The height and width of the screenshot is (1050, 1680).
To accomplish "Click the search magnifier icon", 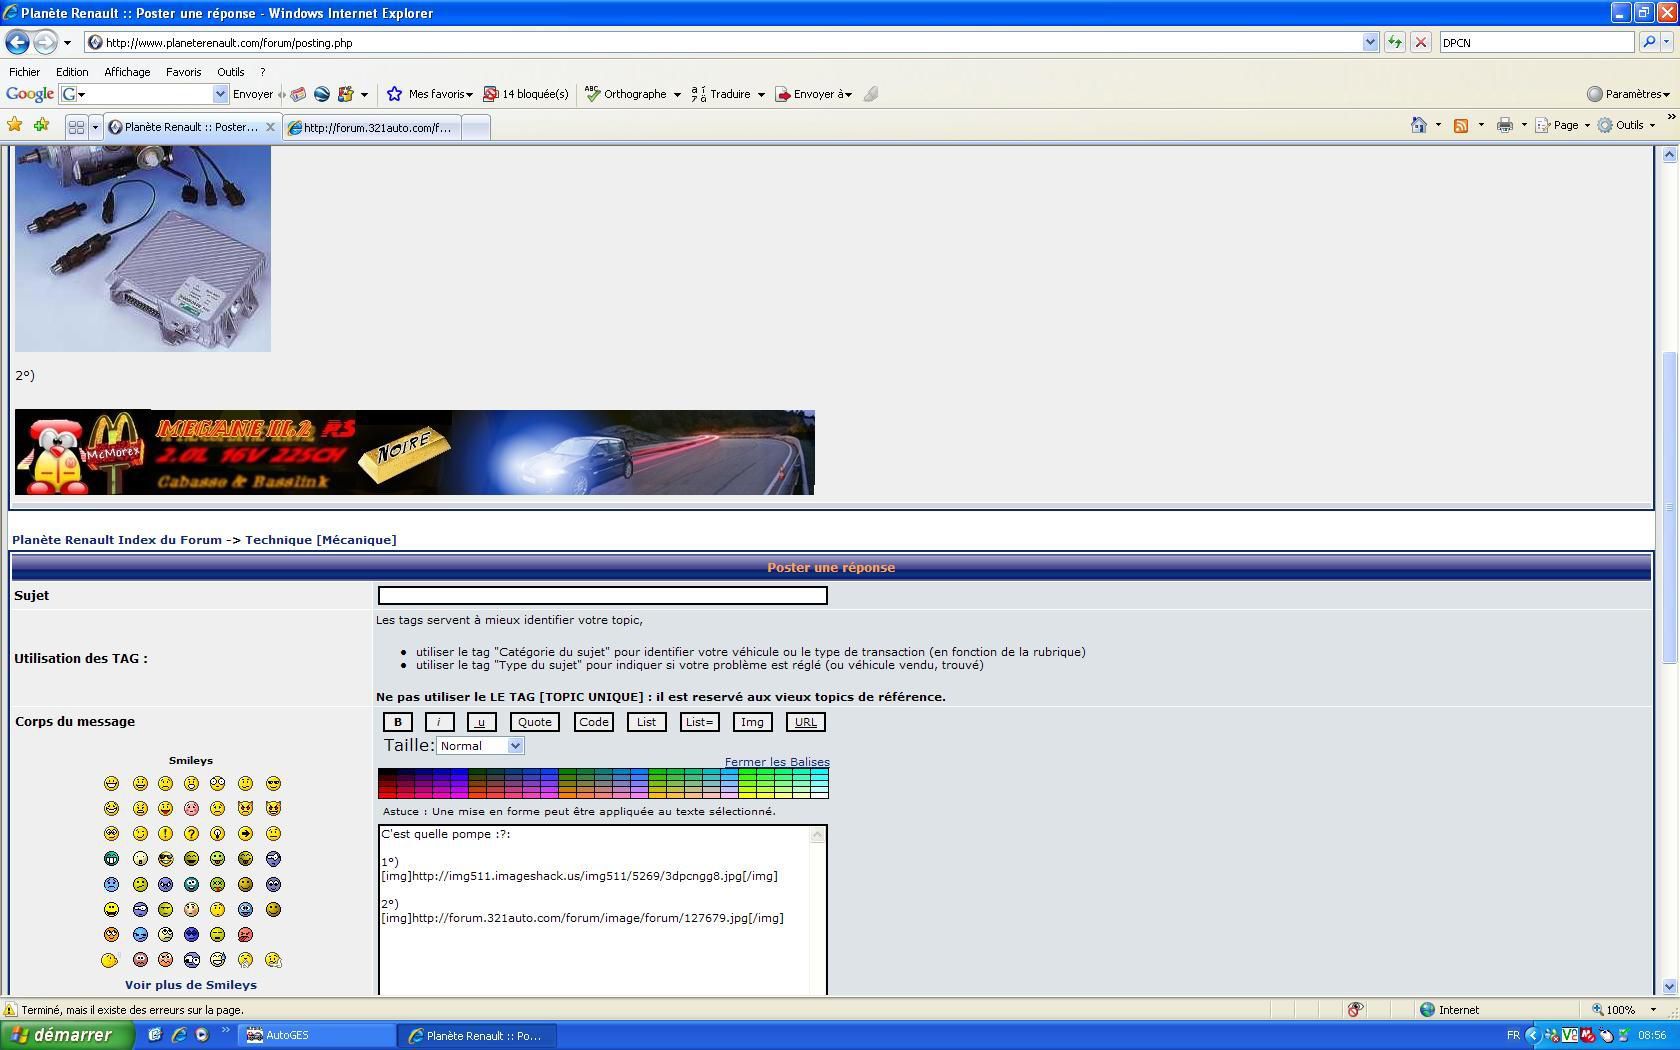I will (1649, 42).
